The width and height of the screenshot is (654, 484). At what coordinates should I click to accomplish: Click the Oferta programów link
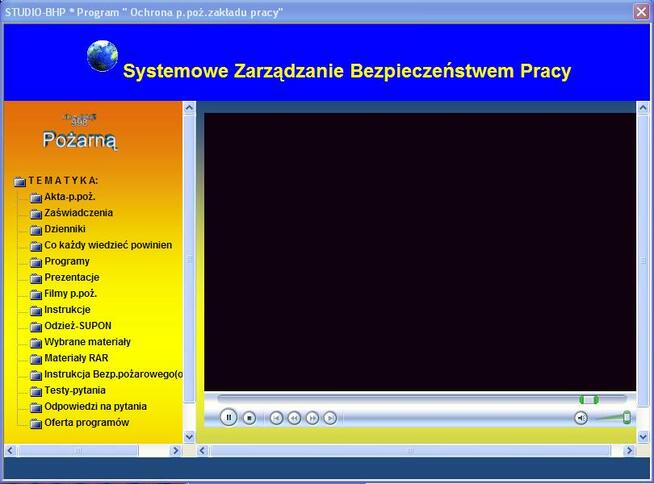pos(86,422)
